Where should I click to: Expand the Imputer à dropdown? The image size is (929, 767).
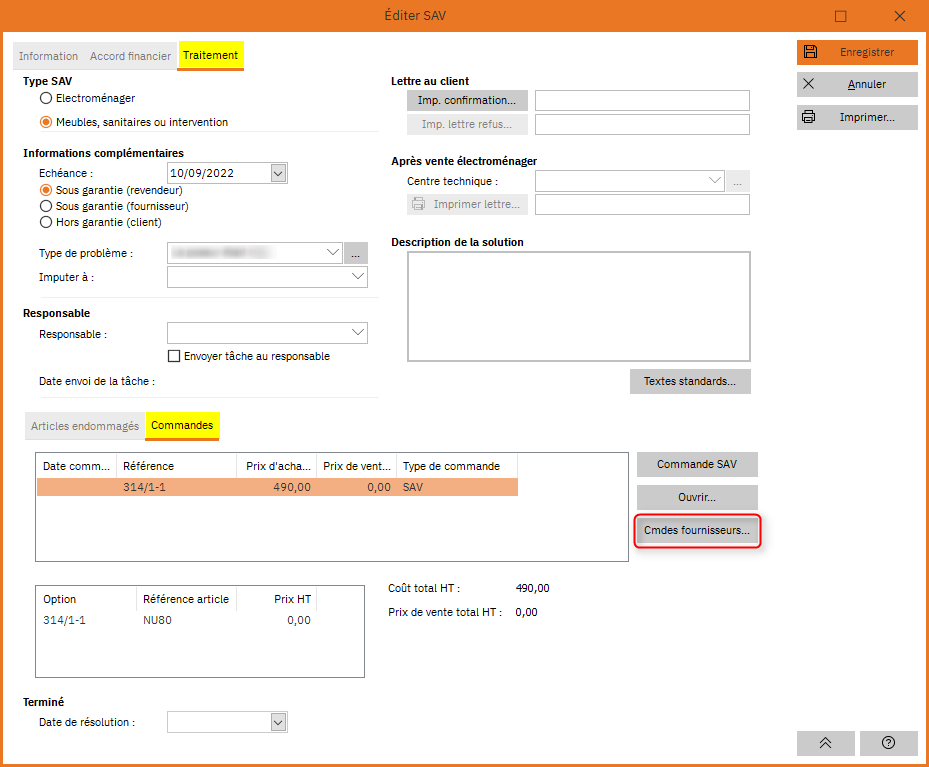coord(358,277)
